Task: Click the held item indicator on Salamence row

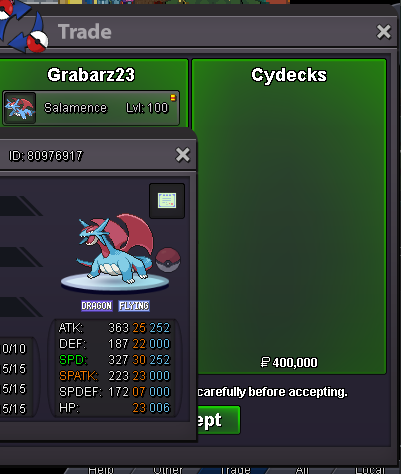Action: [173, 97]
